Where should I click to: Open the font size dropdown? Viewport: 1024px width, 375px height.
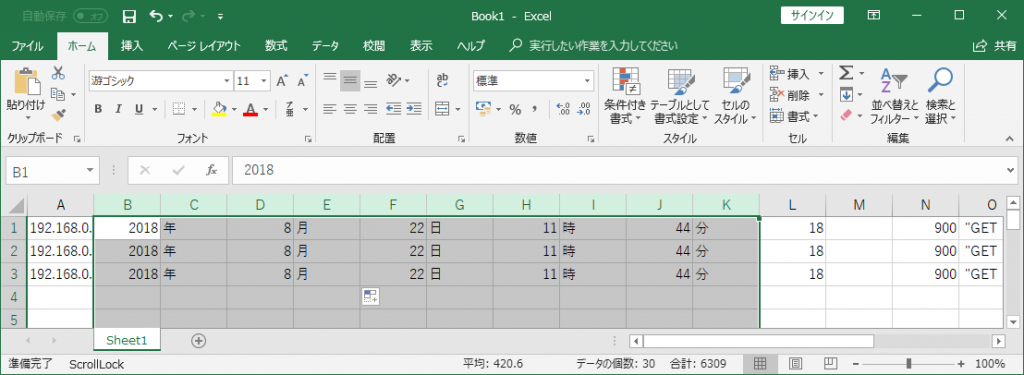(264, 81)
